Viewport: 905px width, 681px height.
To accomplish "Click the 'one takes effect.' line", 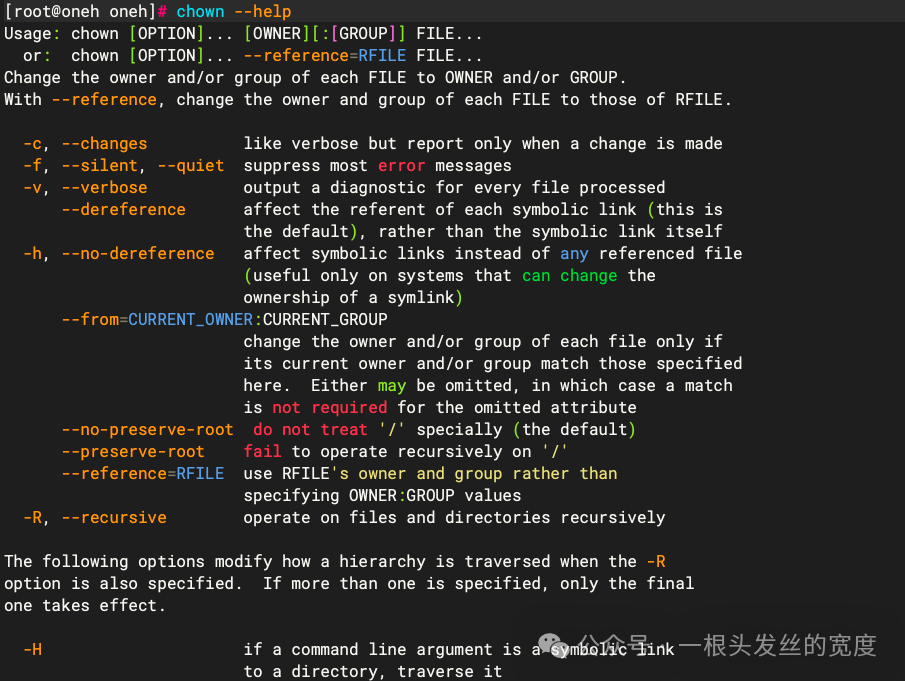I will [x=85, y=605].
